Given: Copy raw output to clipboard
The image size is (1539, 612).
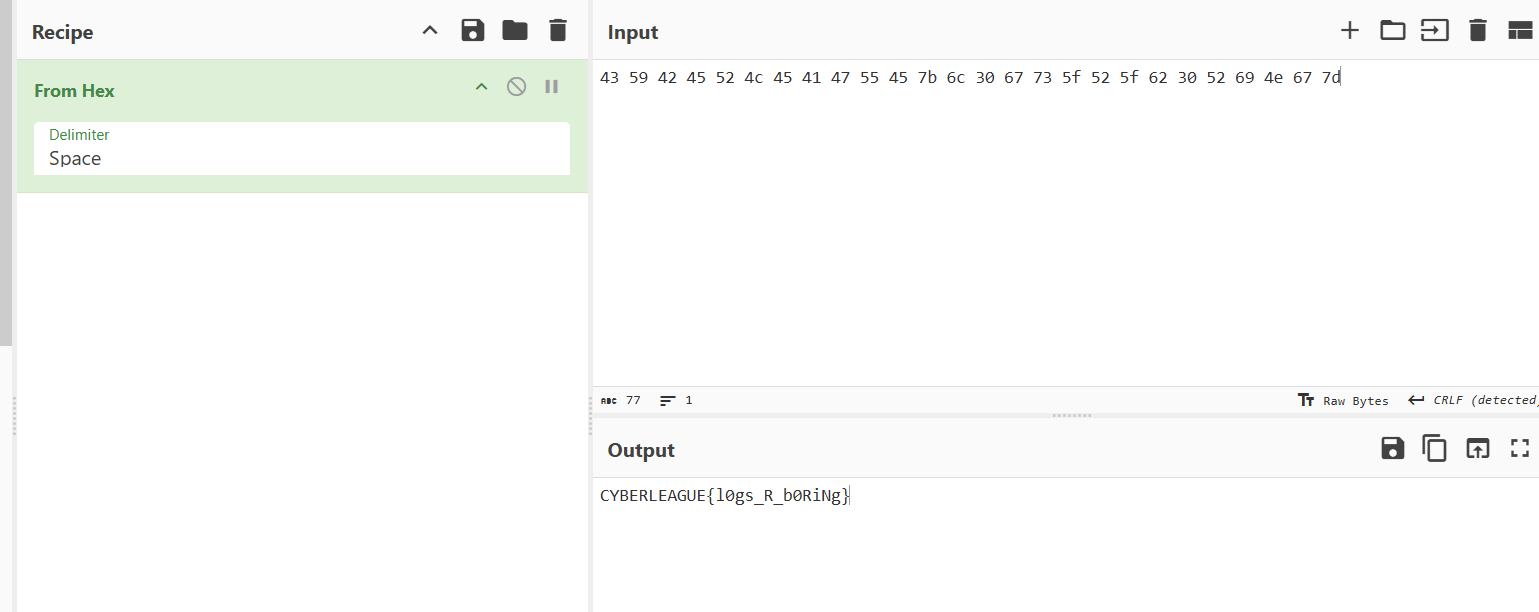Looking at the screenshot, I should coord(1435,449).
